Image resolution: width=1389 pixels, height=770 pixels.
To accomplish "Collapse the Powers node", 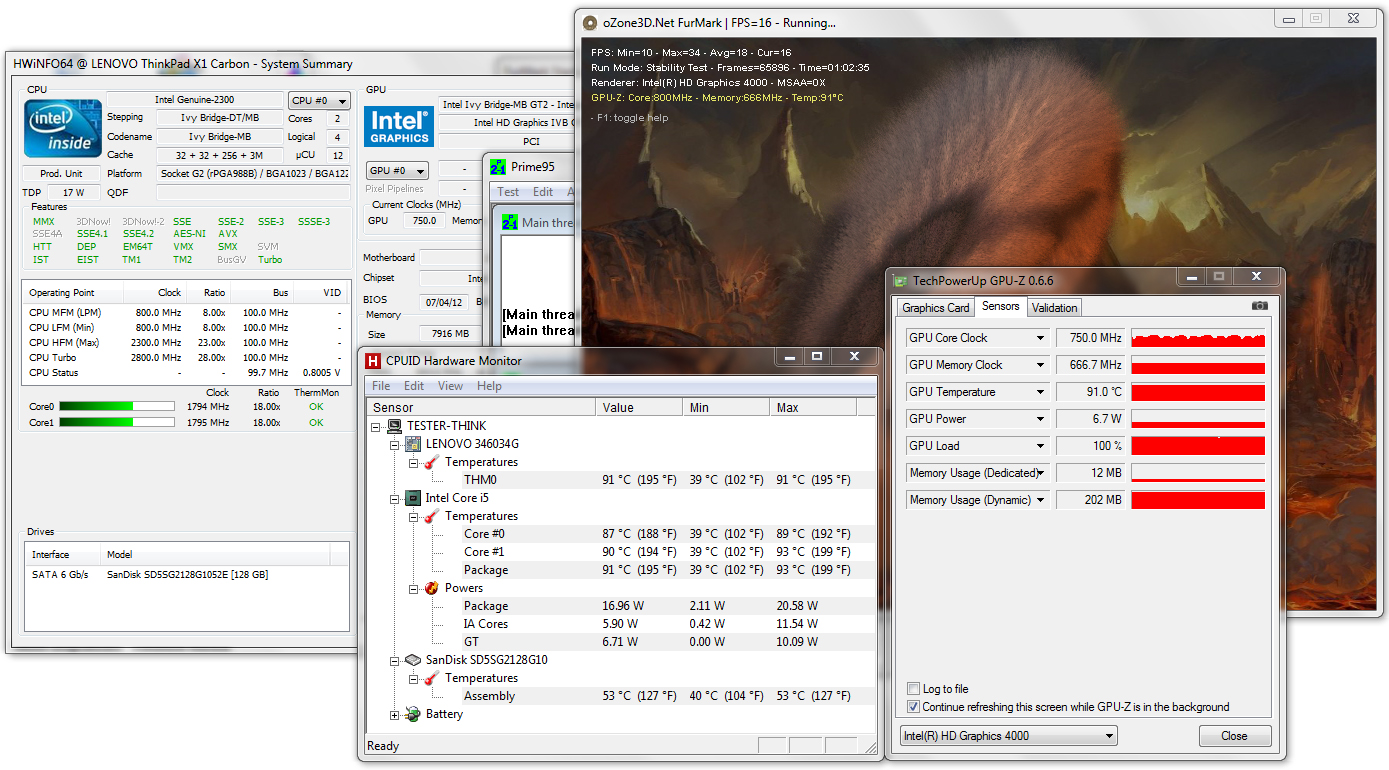I will pos(413,588).
